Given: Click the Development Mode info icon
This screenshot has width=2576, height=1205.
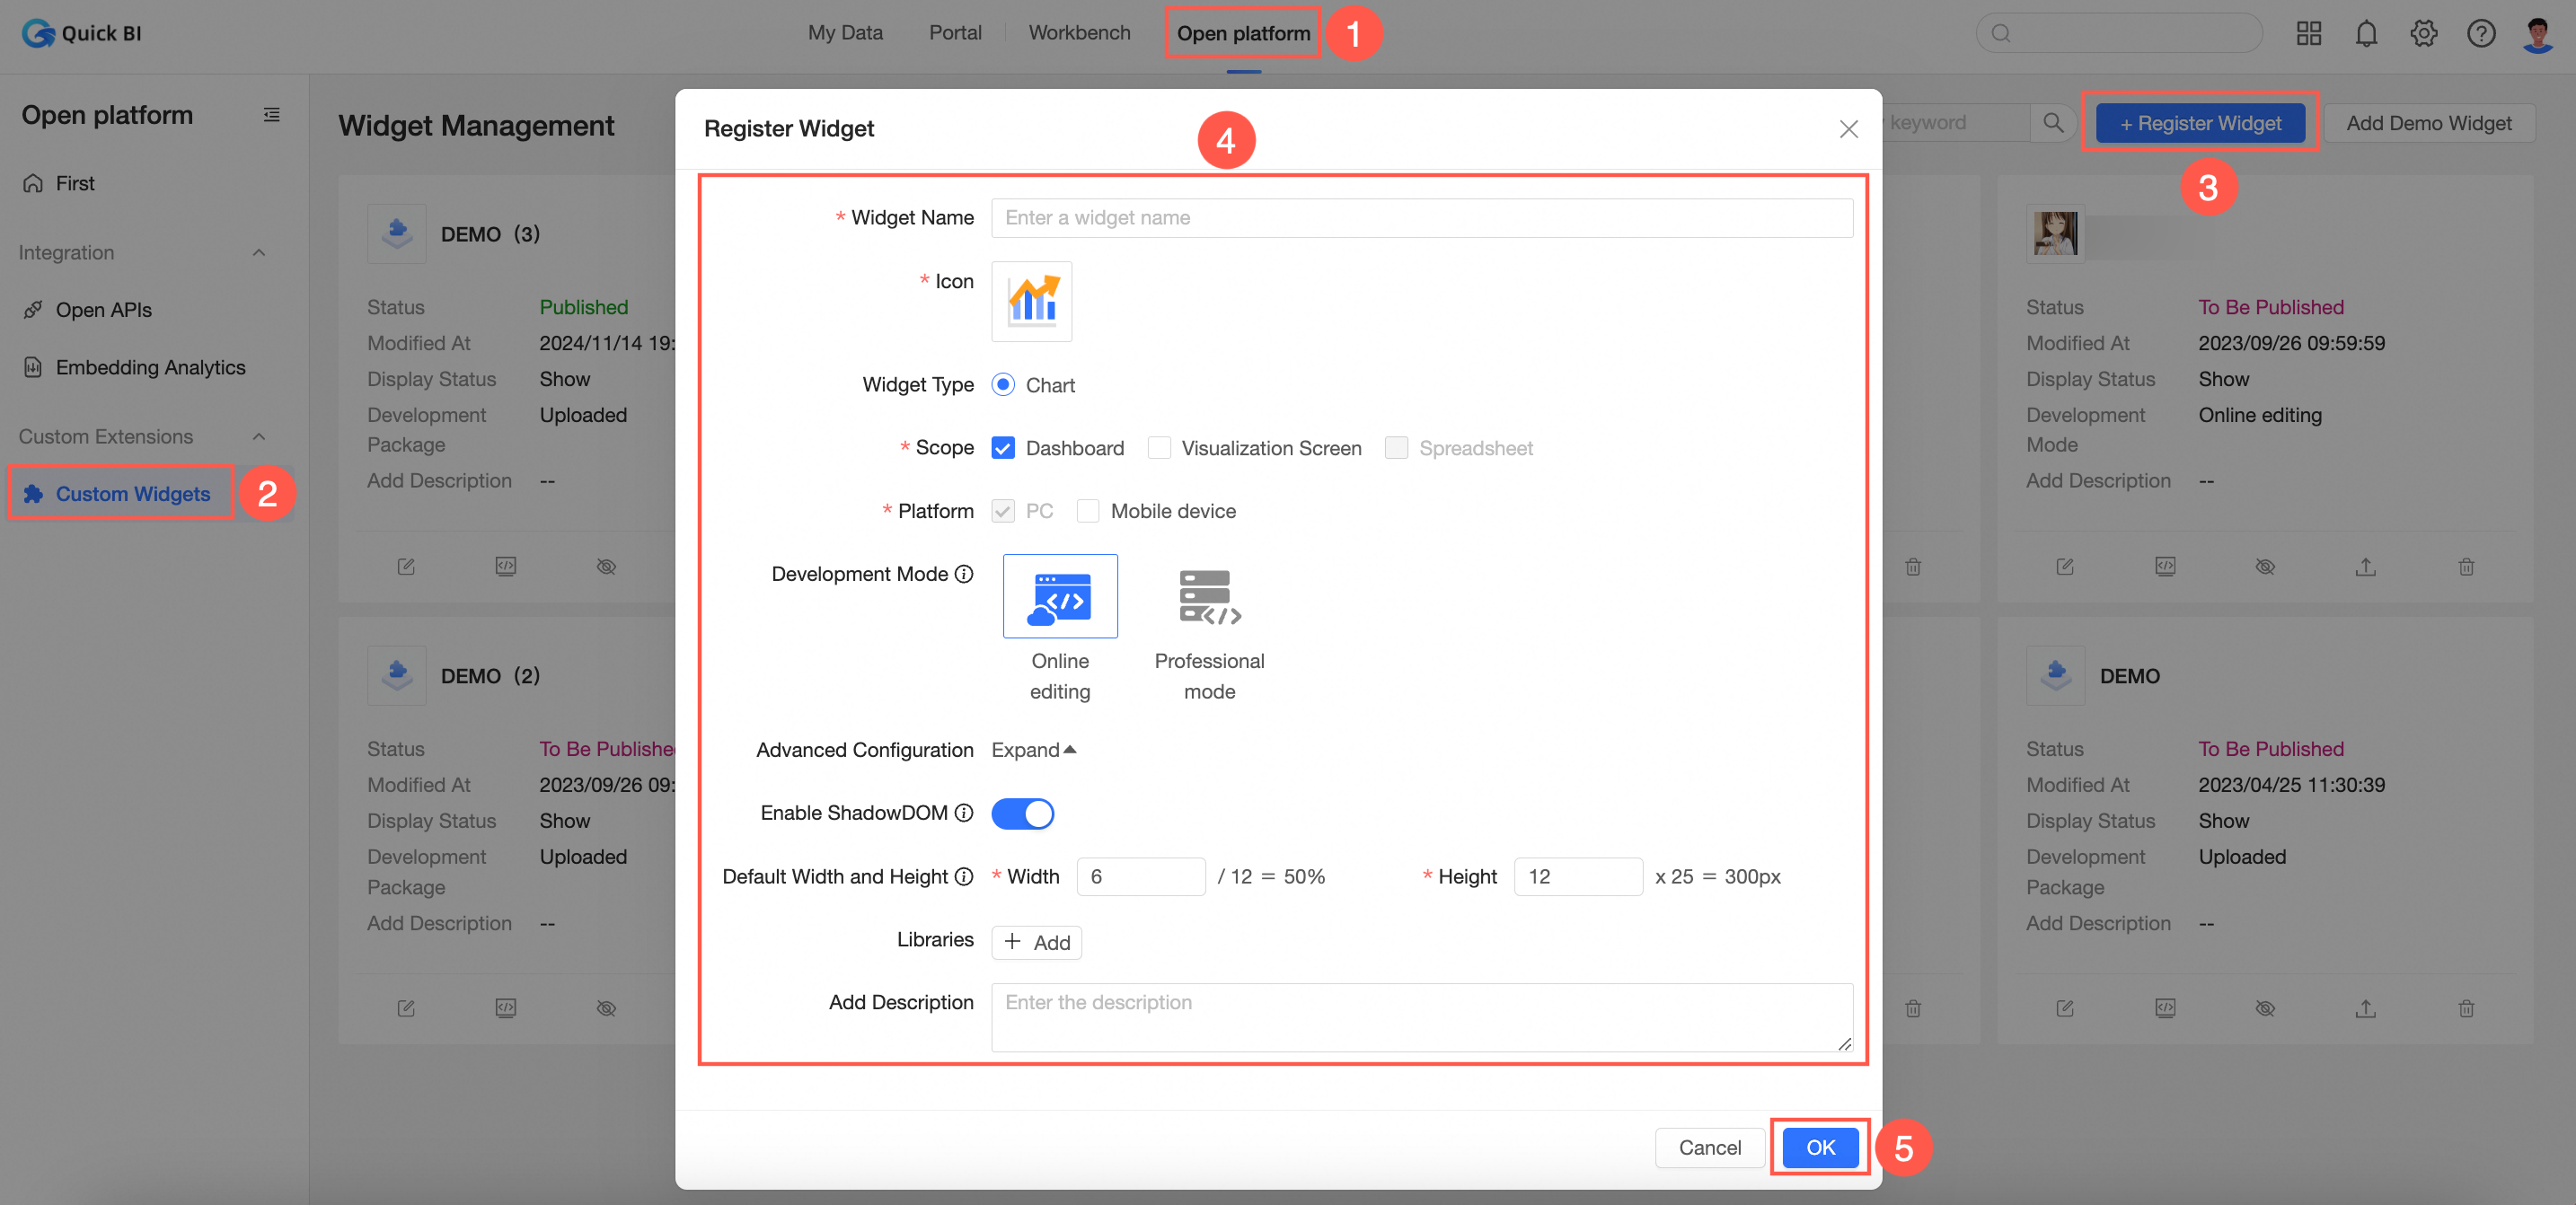Looking at the screenshot, I should [x=964, y=574].
